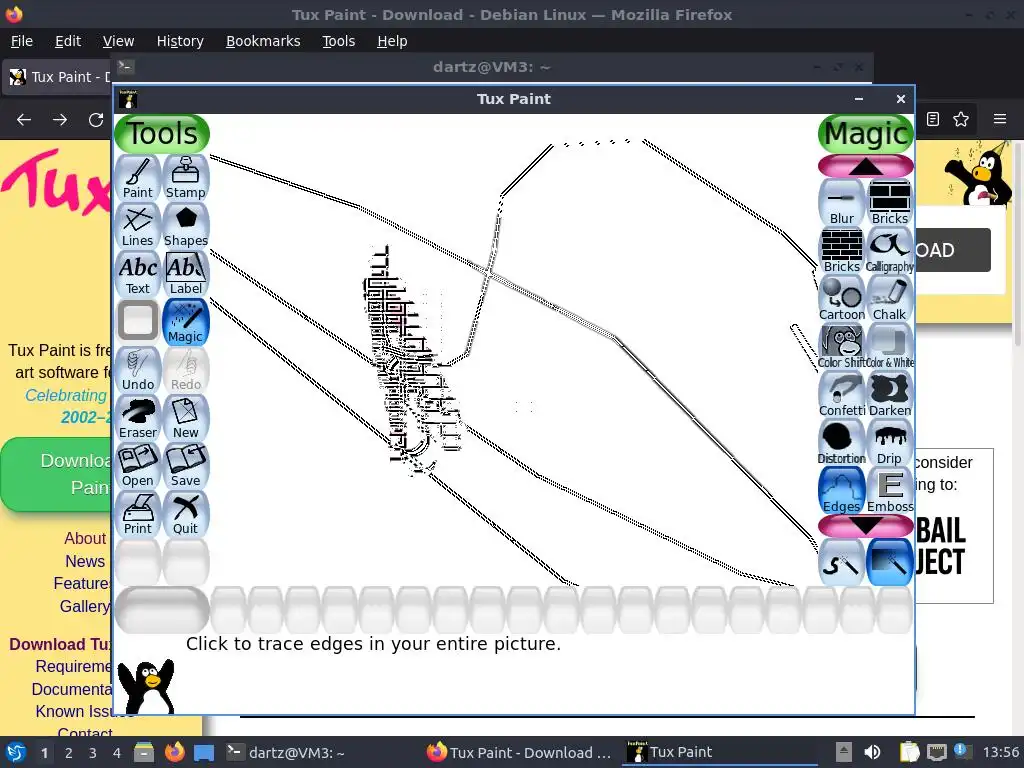Open the News link on website
The image size is (1024, 768).
(x=85, y=561)
